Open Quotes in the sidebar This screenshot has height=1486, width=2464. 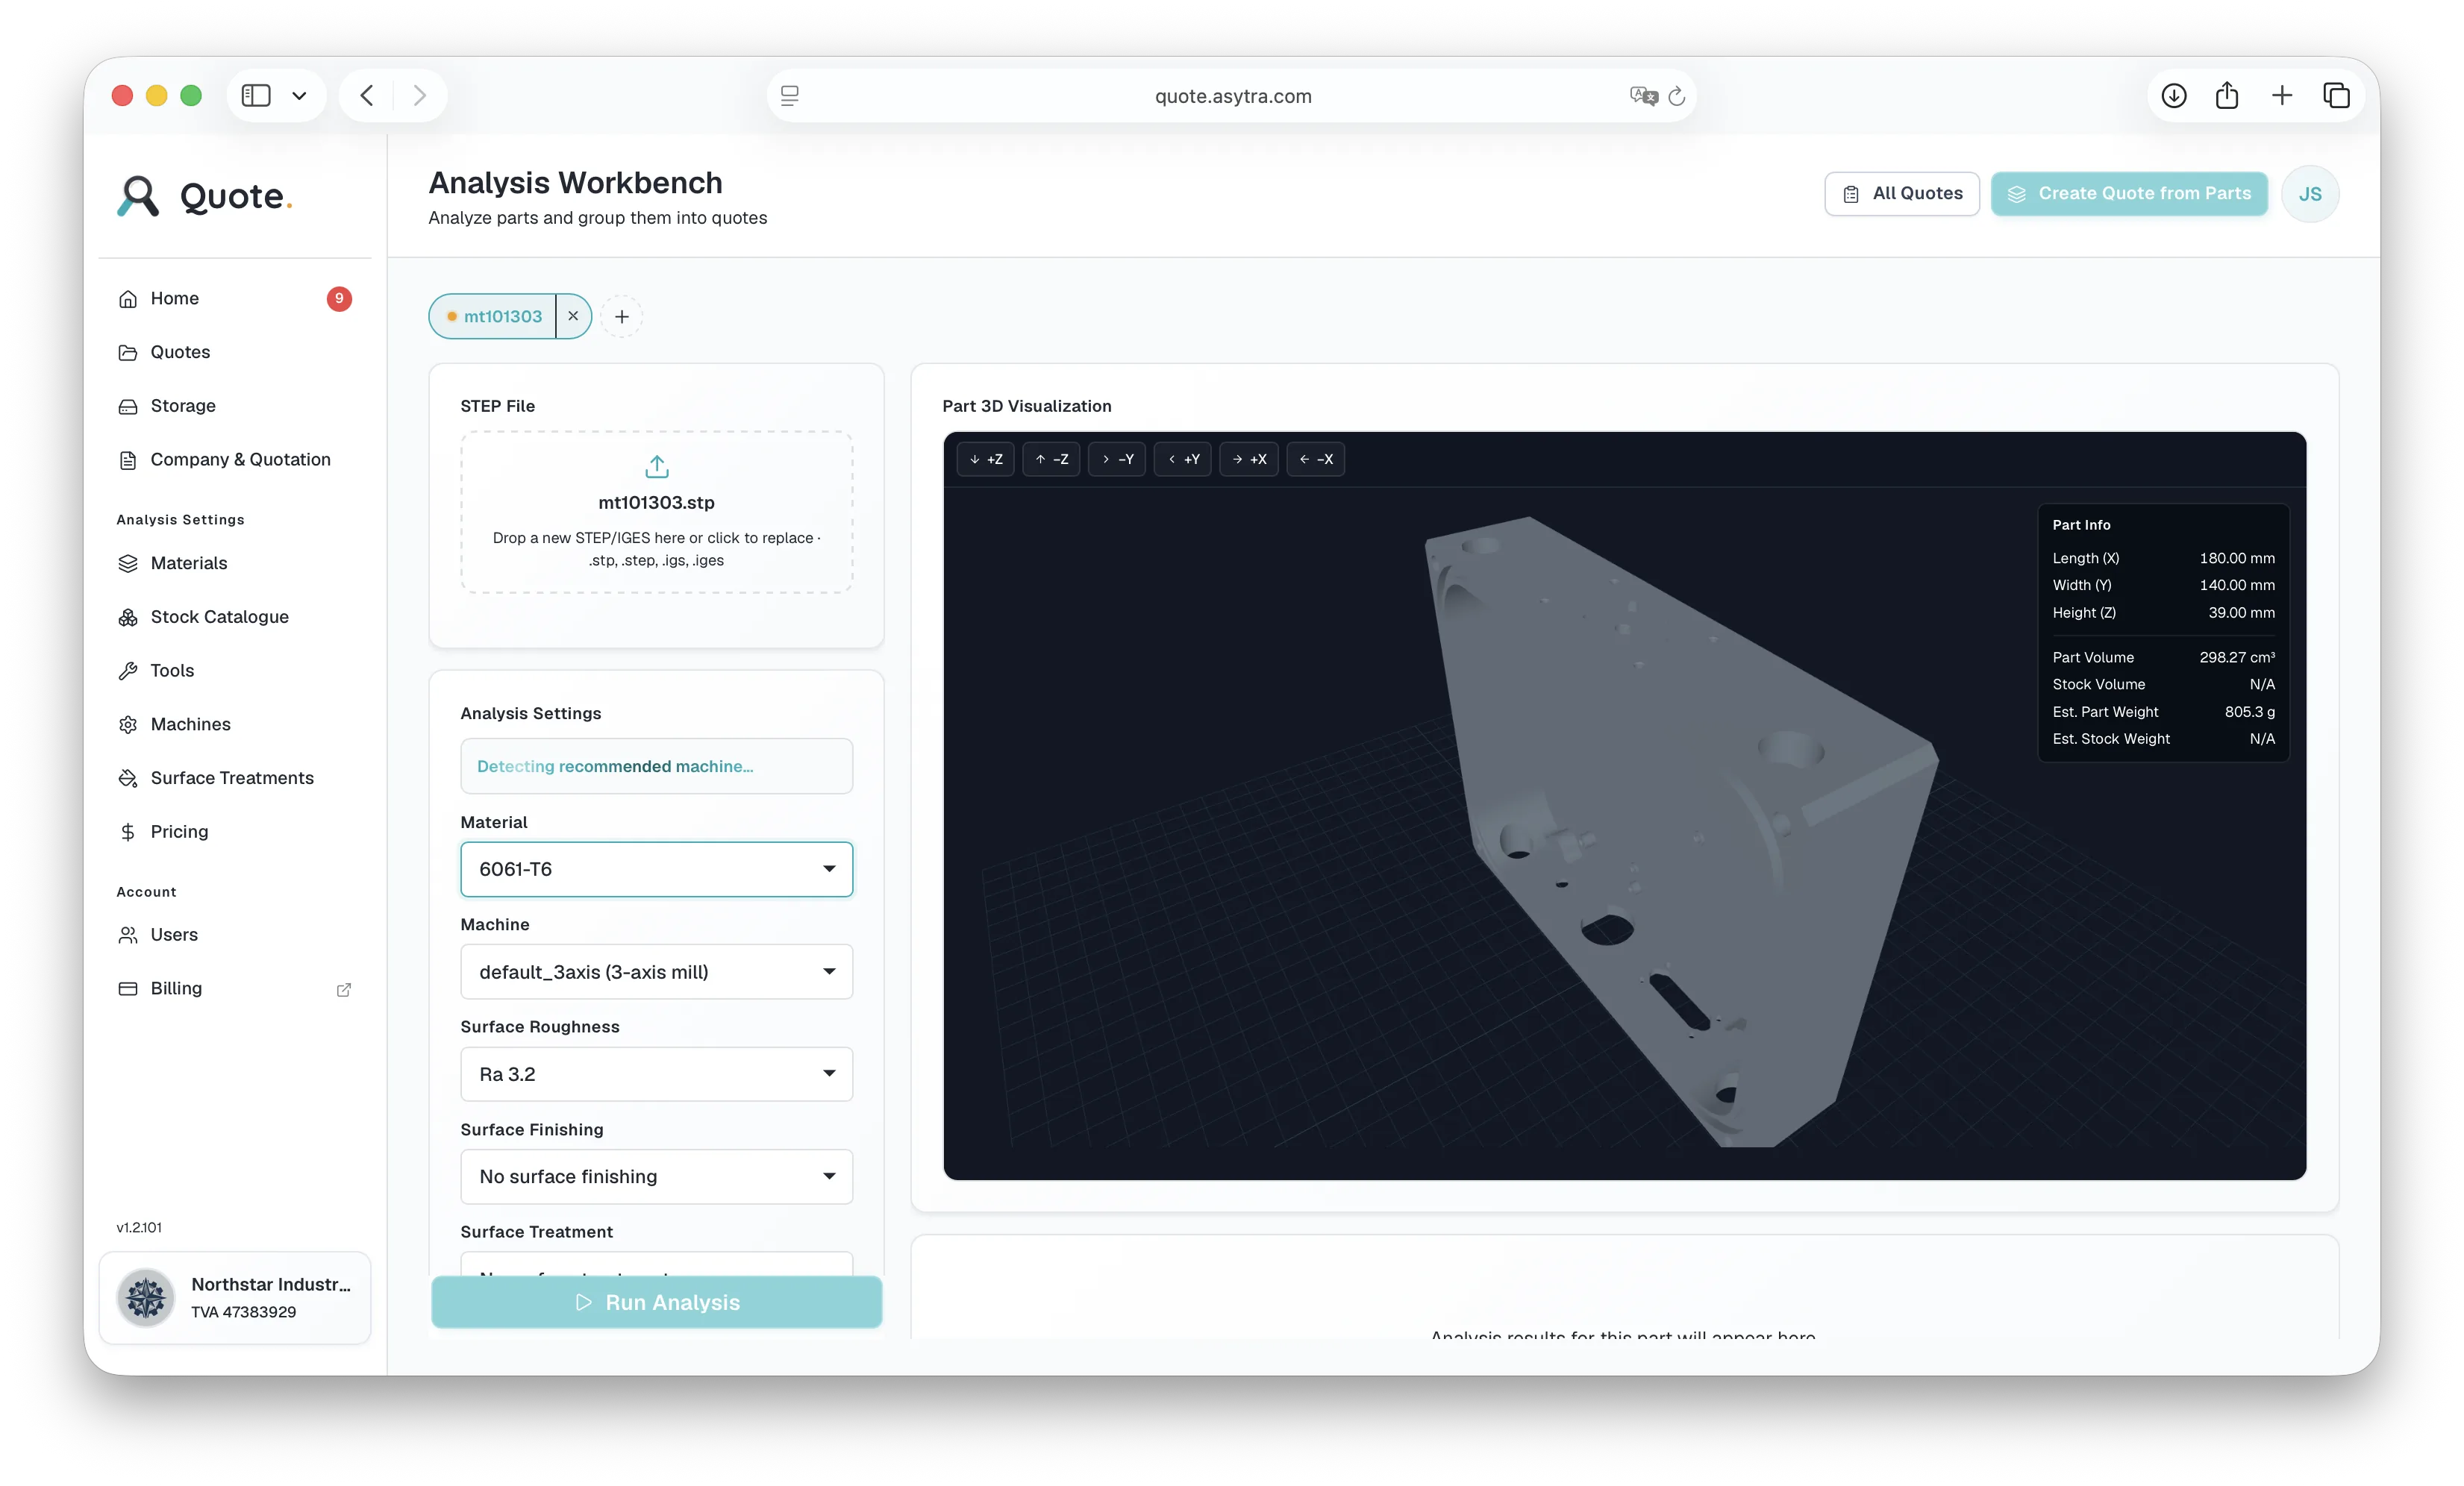coord(234,352)
